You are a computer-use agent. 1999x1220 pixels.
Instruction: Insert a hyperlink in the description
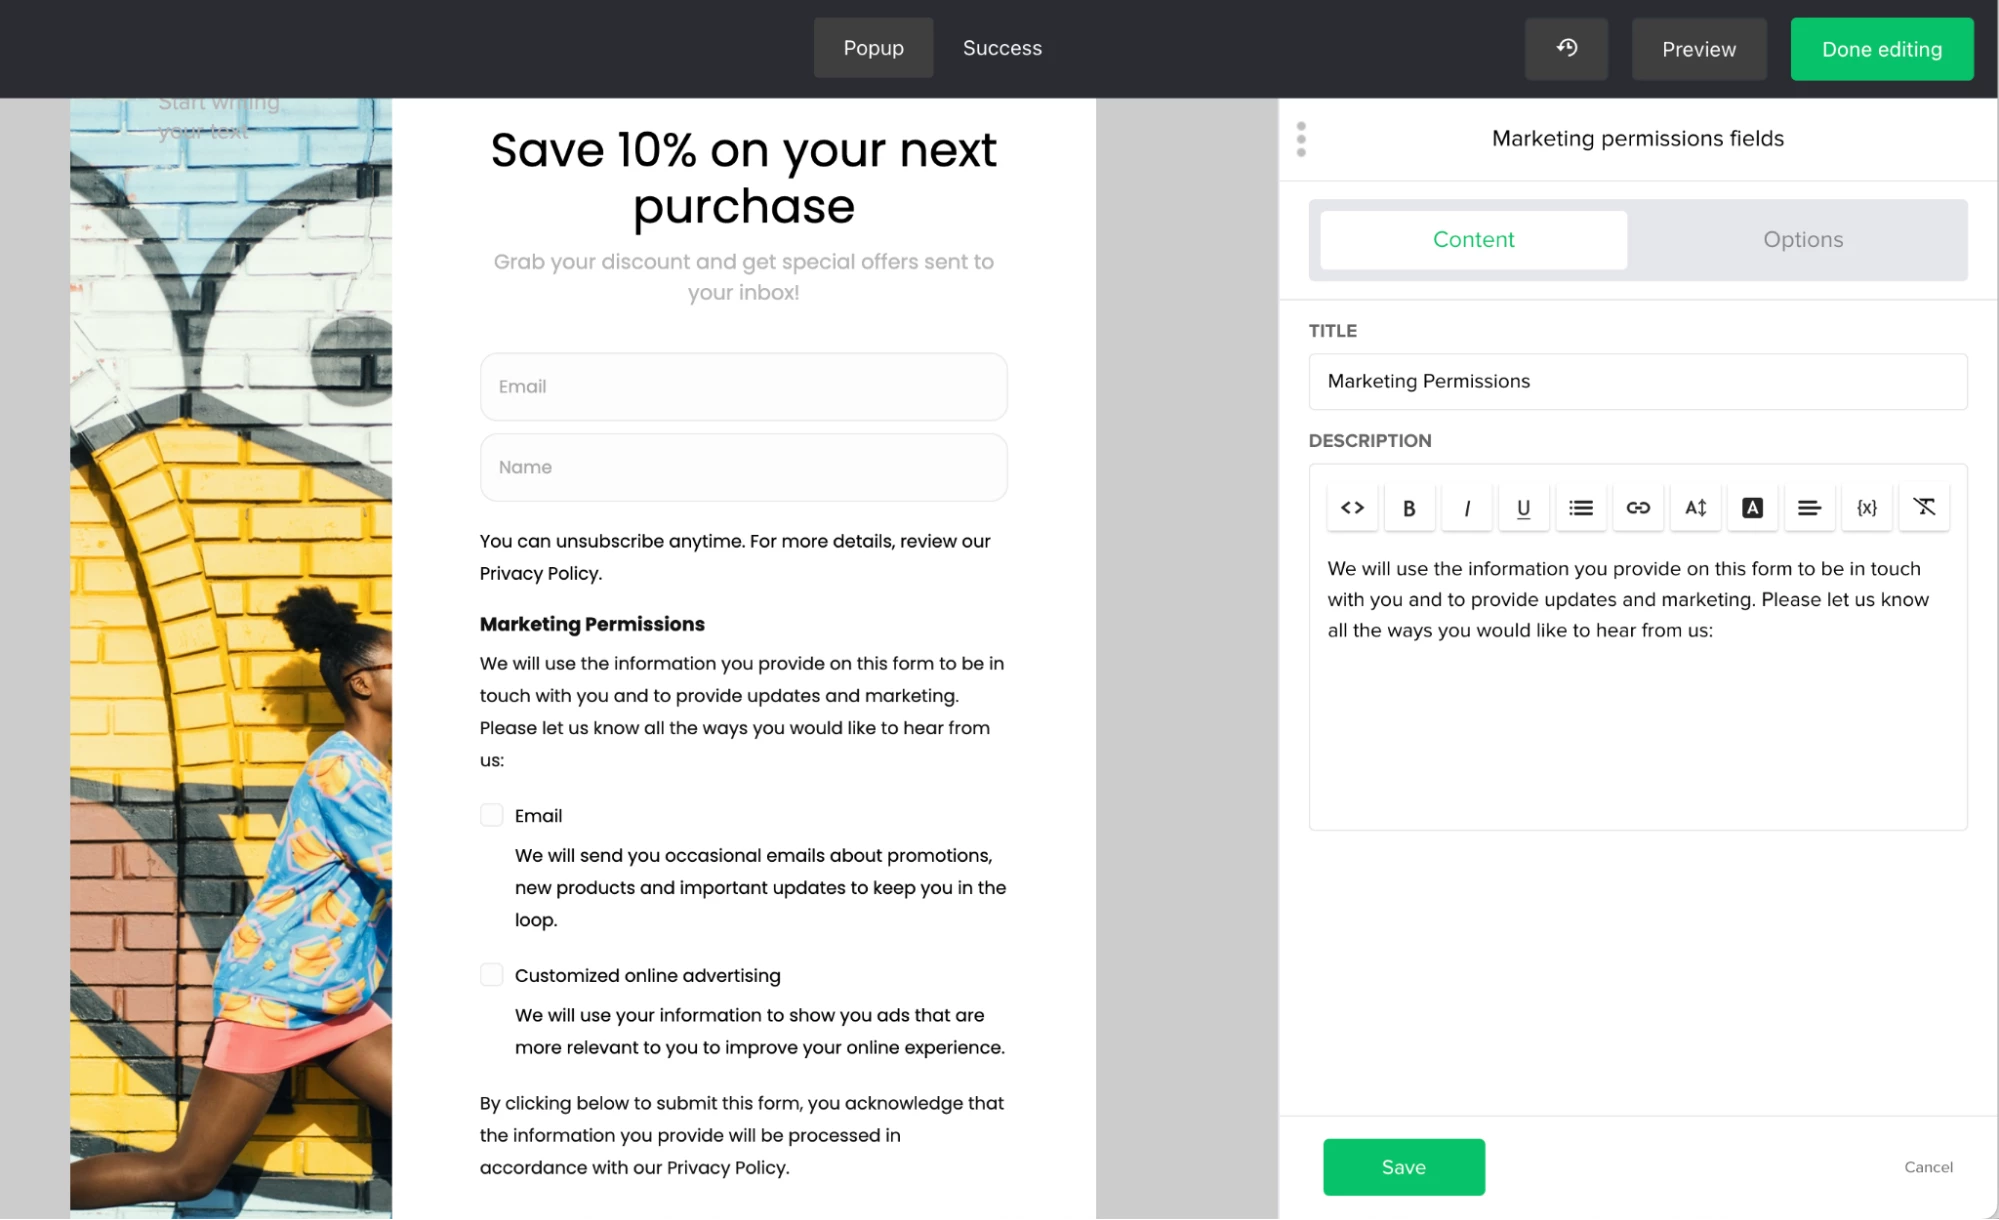pos(1637,508)
